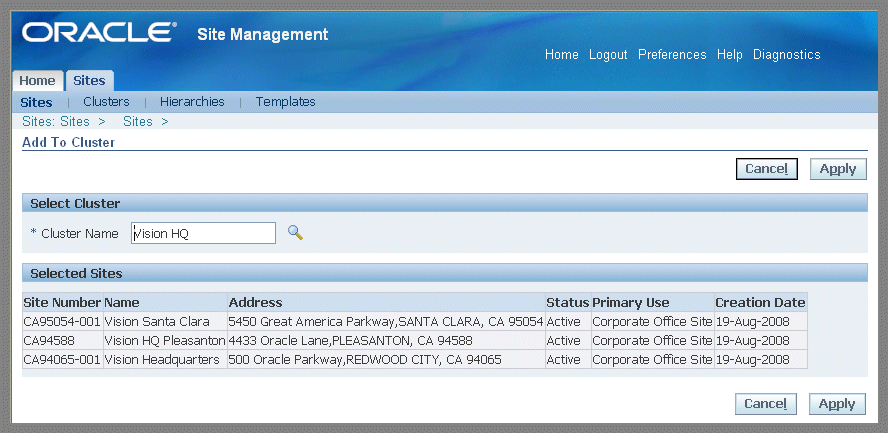
Task: Click the top Apply button
Action: 838,169
